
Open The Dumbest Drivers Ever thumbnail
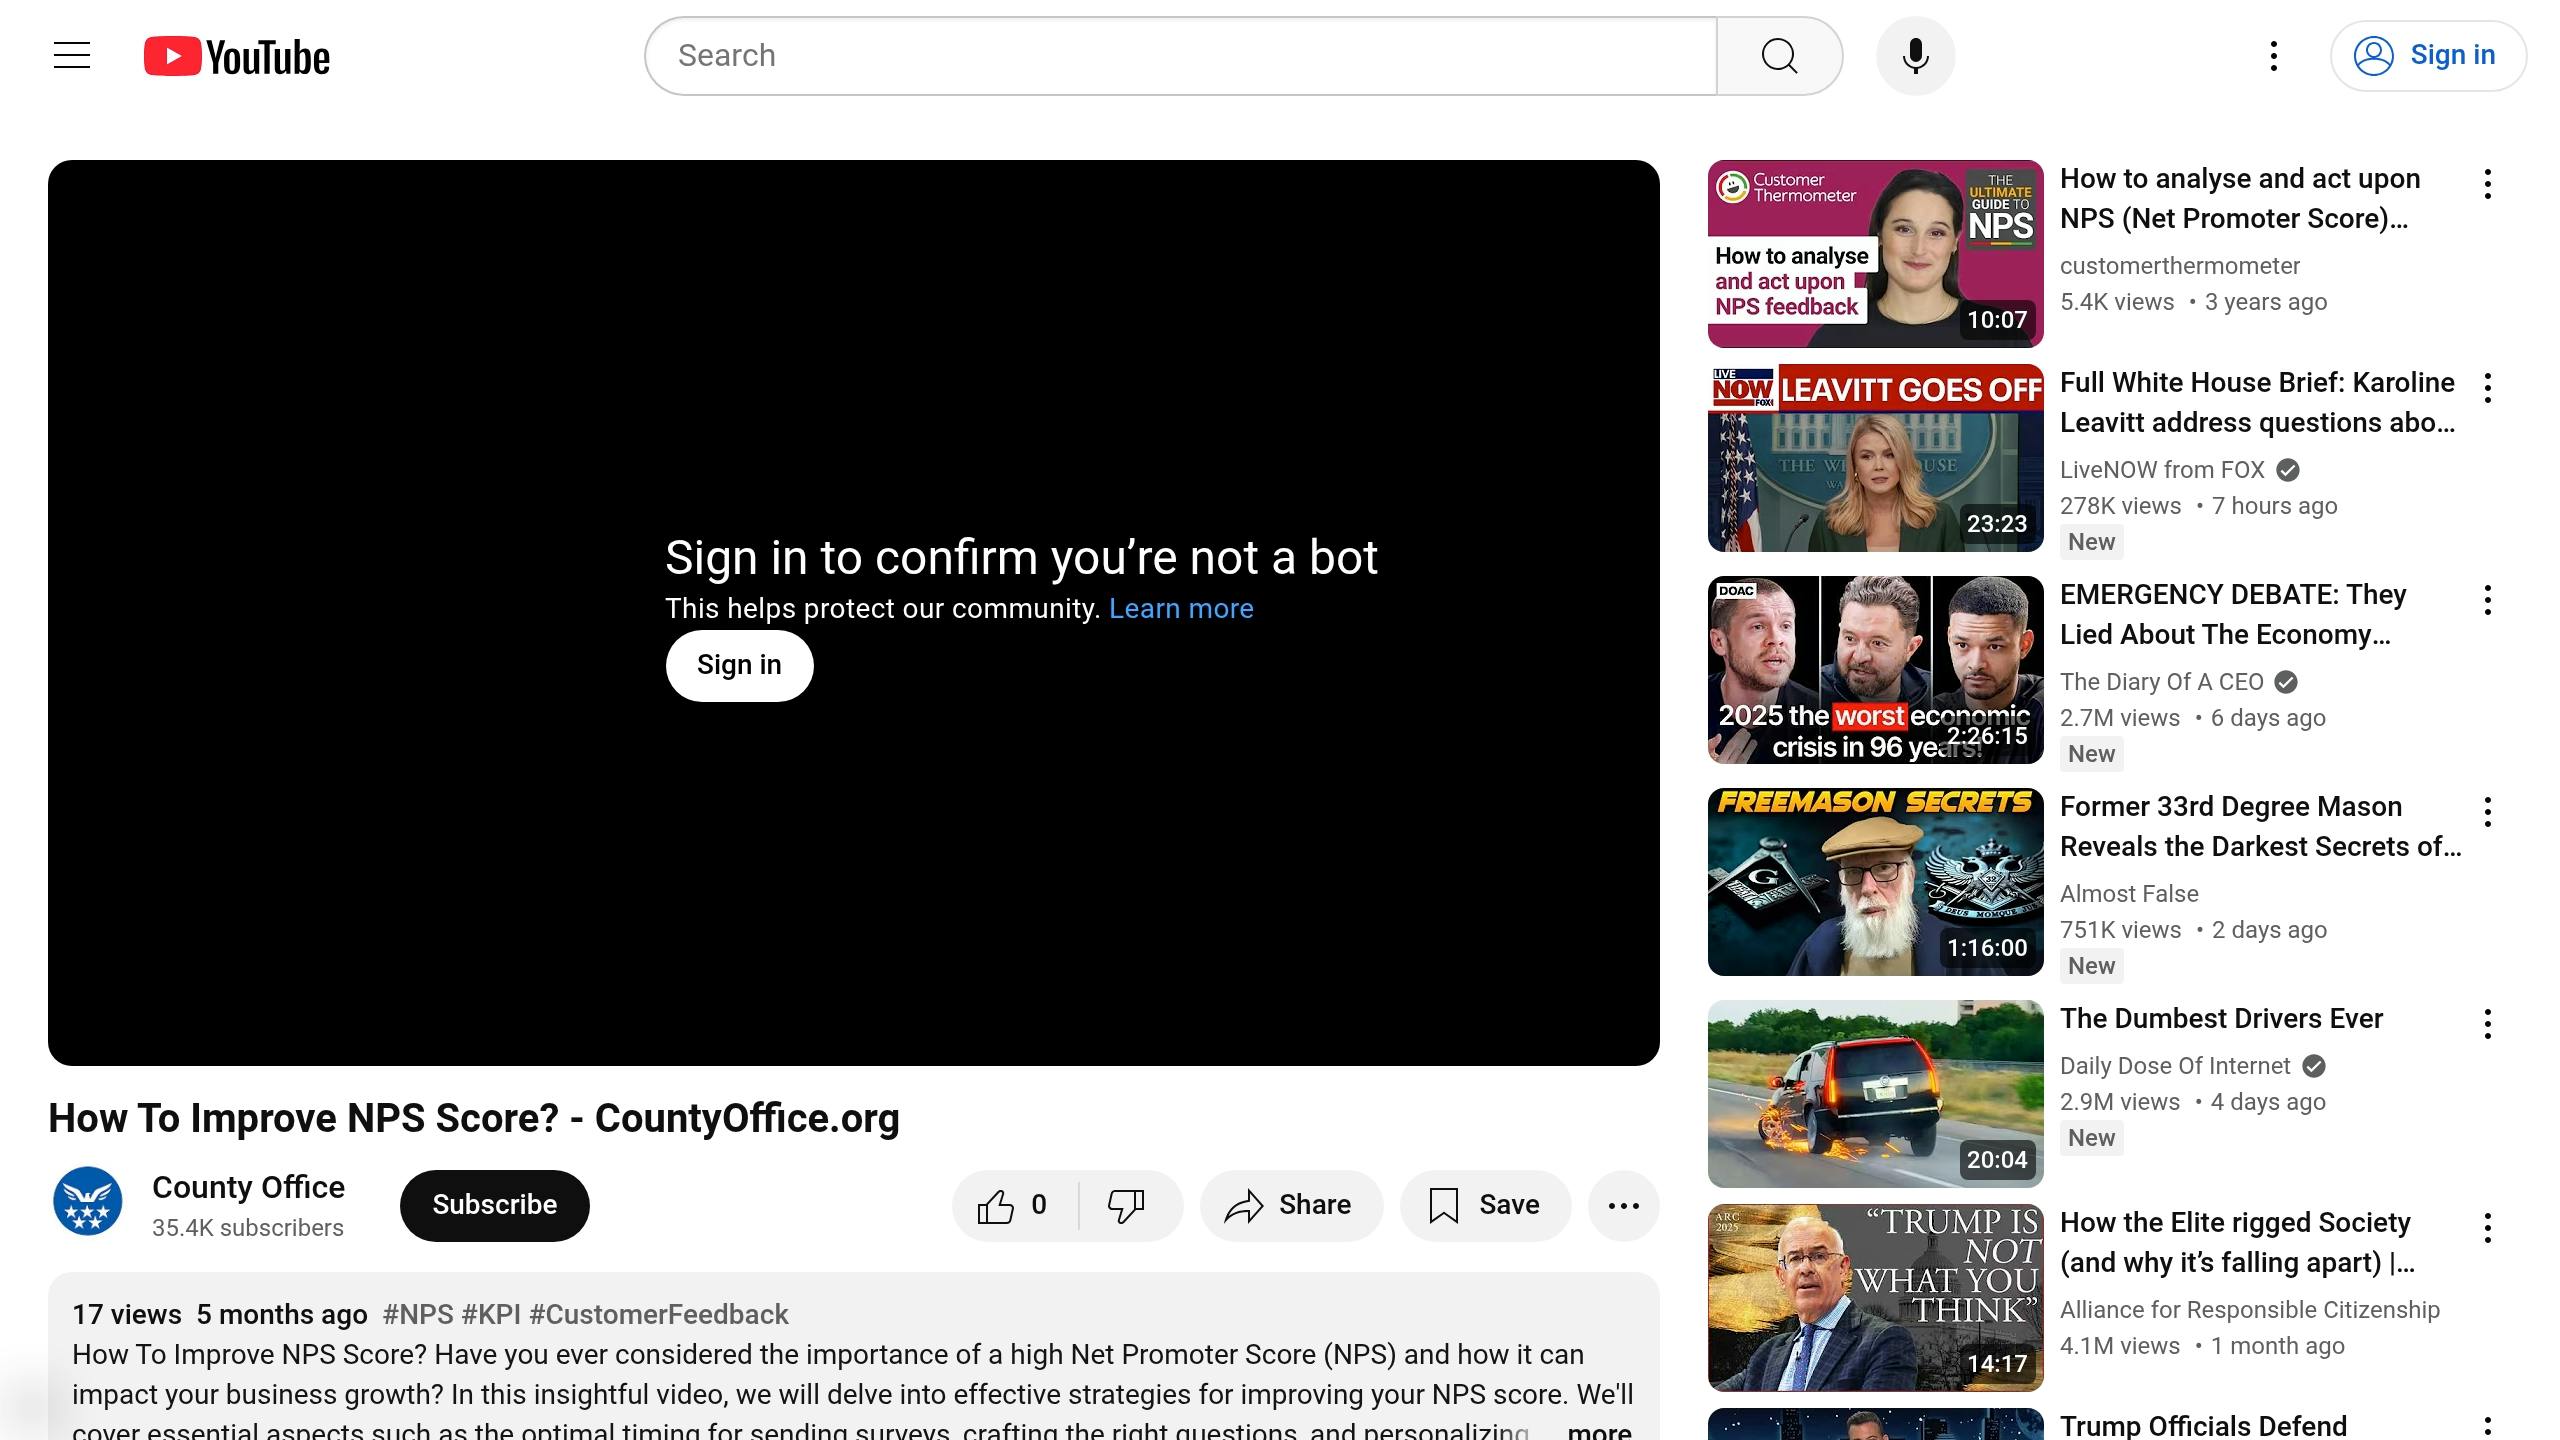(x=1874, y=1093)
